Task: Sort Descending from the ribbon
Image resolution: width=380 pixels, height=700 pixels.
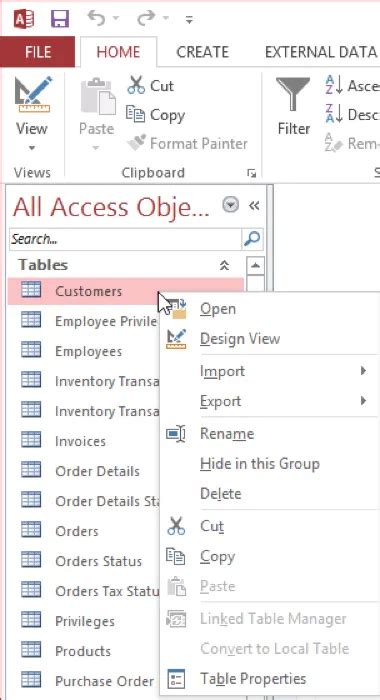Action: (352, 115)
